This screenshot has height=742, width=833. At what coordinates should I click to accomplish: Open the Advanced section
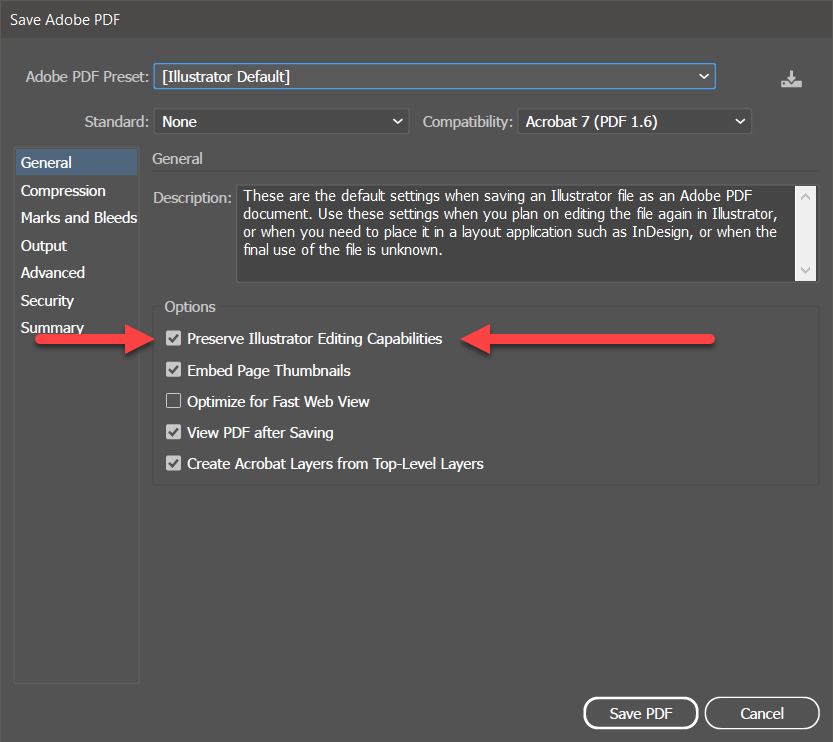pos(53,273)
